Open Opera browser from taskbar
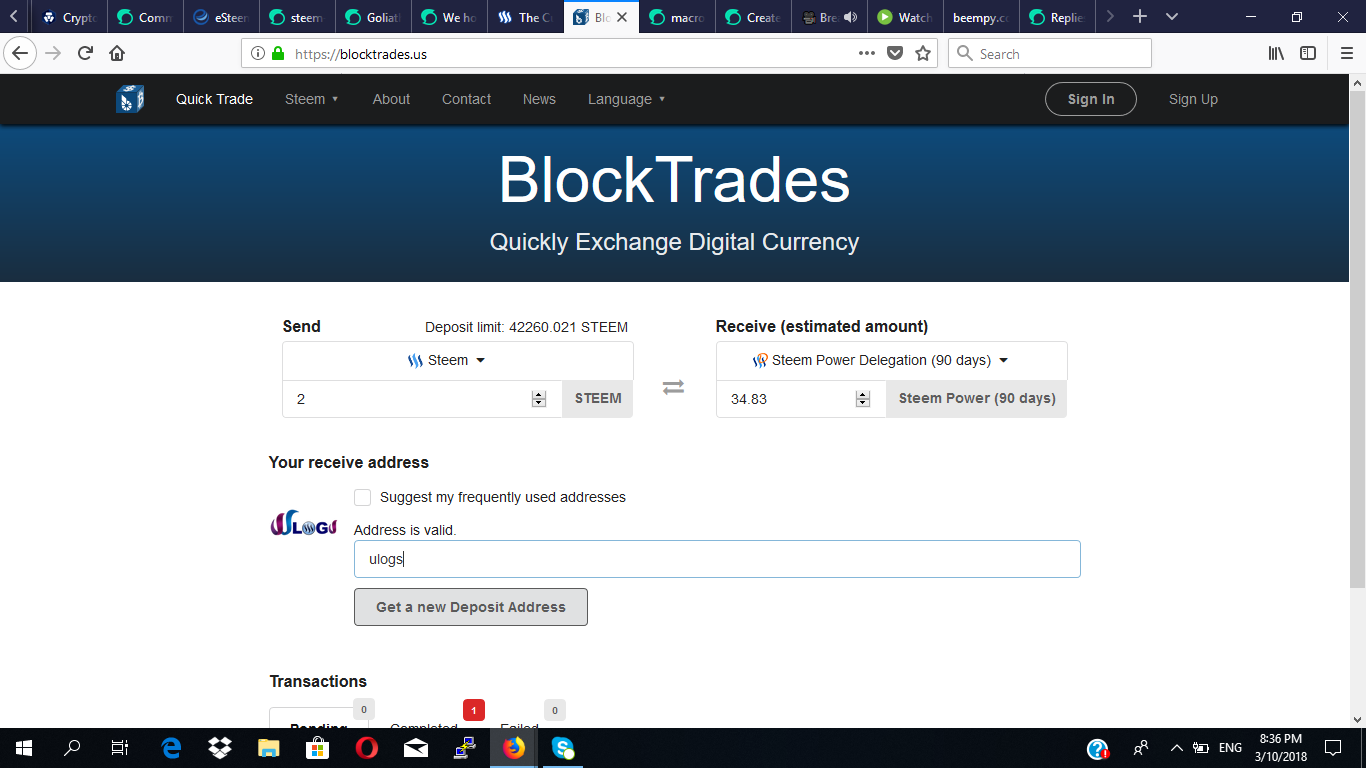This screenshot has height=768, width=1366. pyautogui.click(x=367, y=747)
